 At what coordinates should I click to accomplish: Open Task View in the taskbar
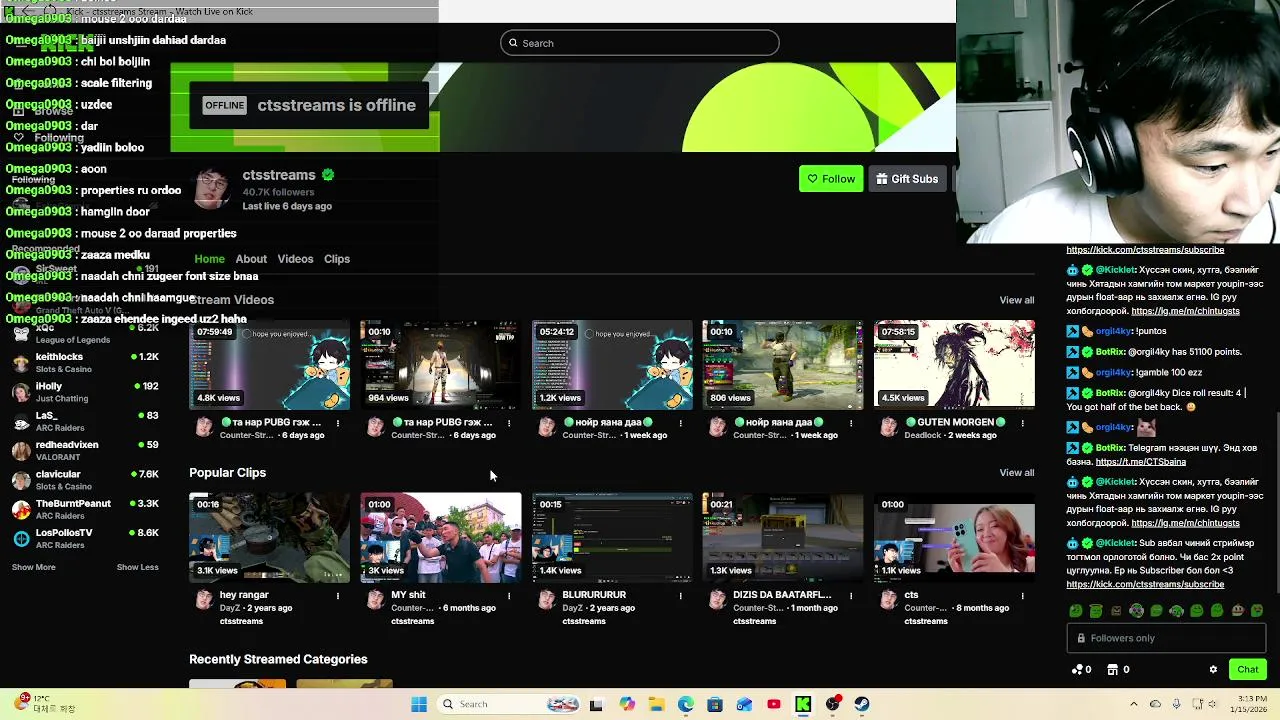tap(597, 705)
